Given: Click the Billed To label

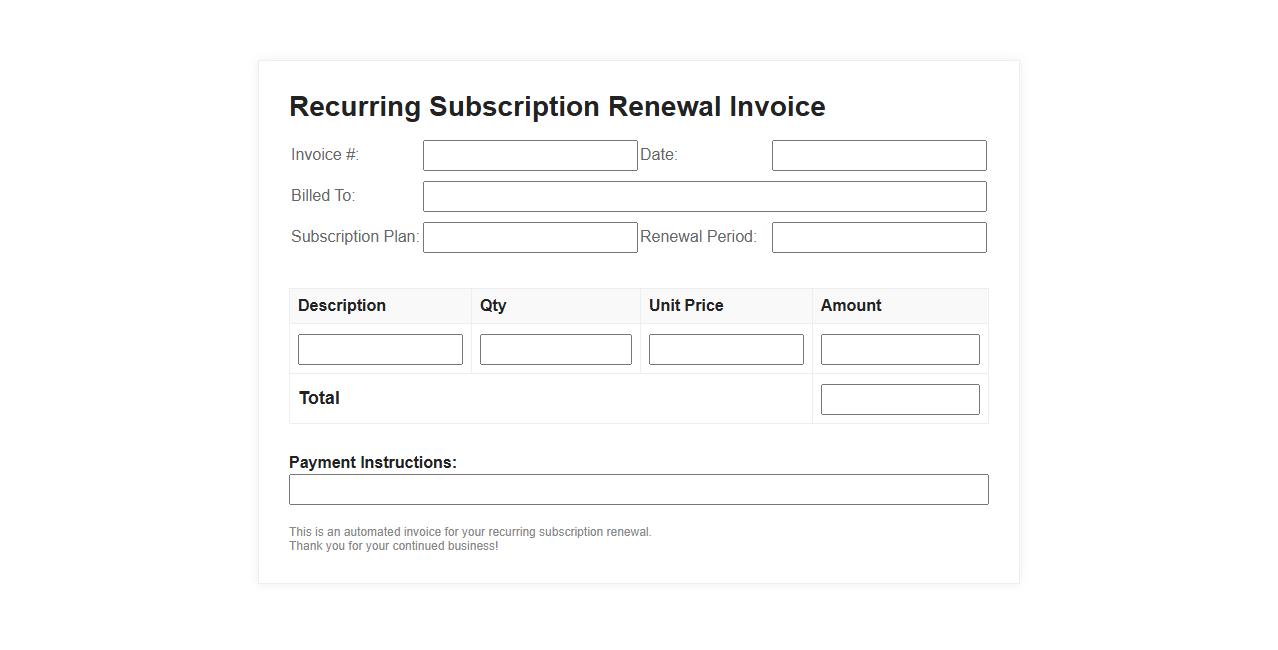Looking at the screenshot, I should point(323,196).
